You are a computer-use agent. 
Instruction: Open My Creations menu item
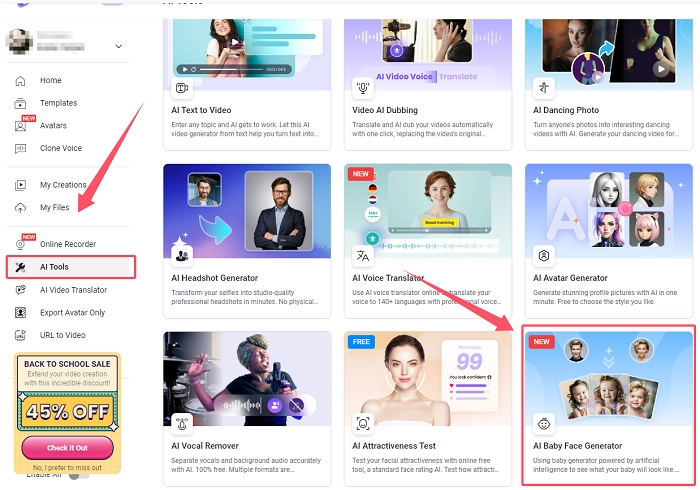[63, 185]
